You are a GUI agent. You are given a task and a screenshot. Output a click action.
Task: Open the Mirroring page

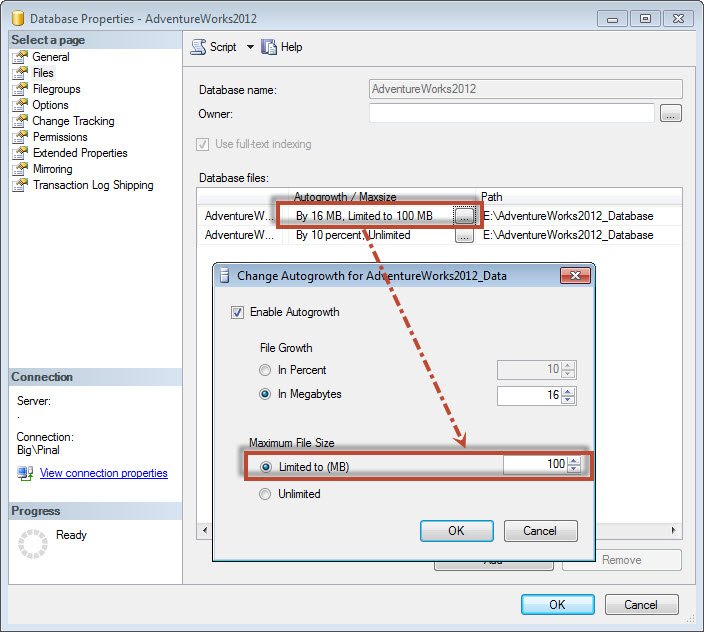coord(53,169)
